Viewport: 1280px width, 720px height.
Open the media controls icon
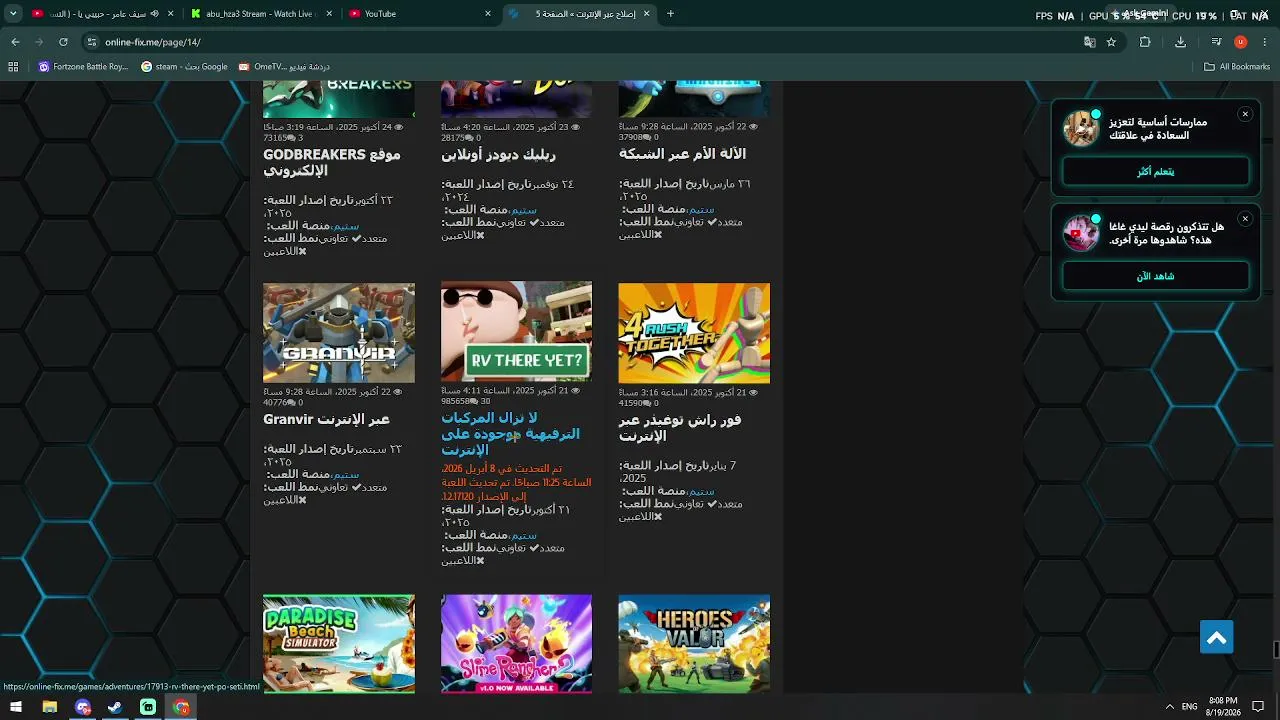(x=1216, y=42)
